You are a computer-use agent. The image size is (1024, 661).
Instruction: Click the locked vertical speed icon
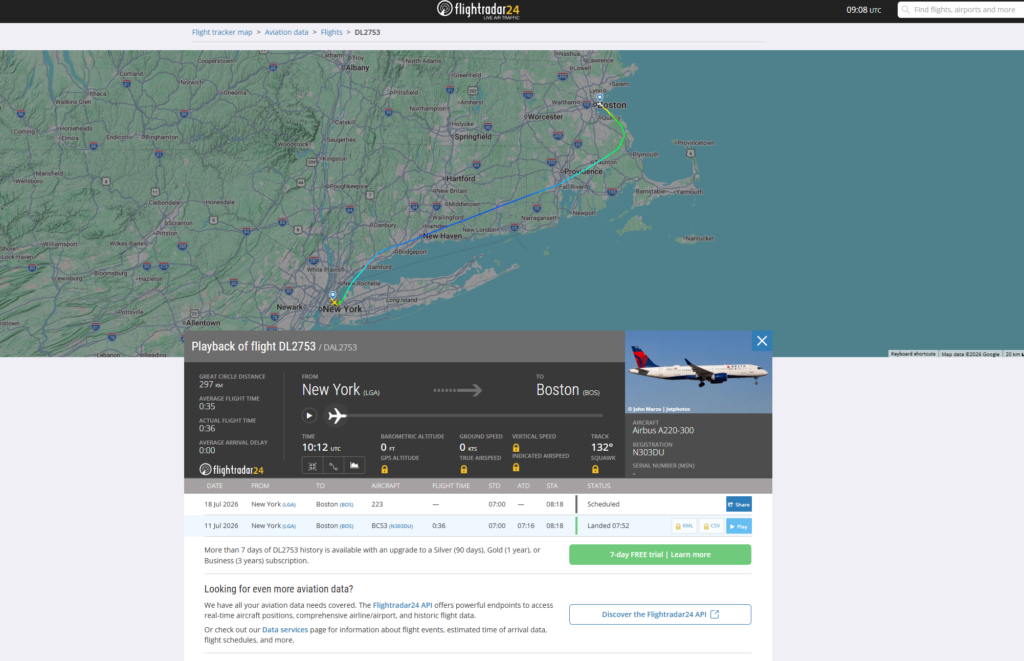coord(516,447)
